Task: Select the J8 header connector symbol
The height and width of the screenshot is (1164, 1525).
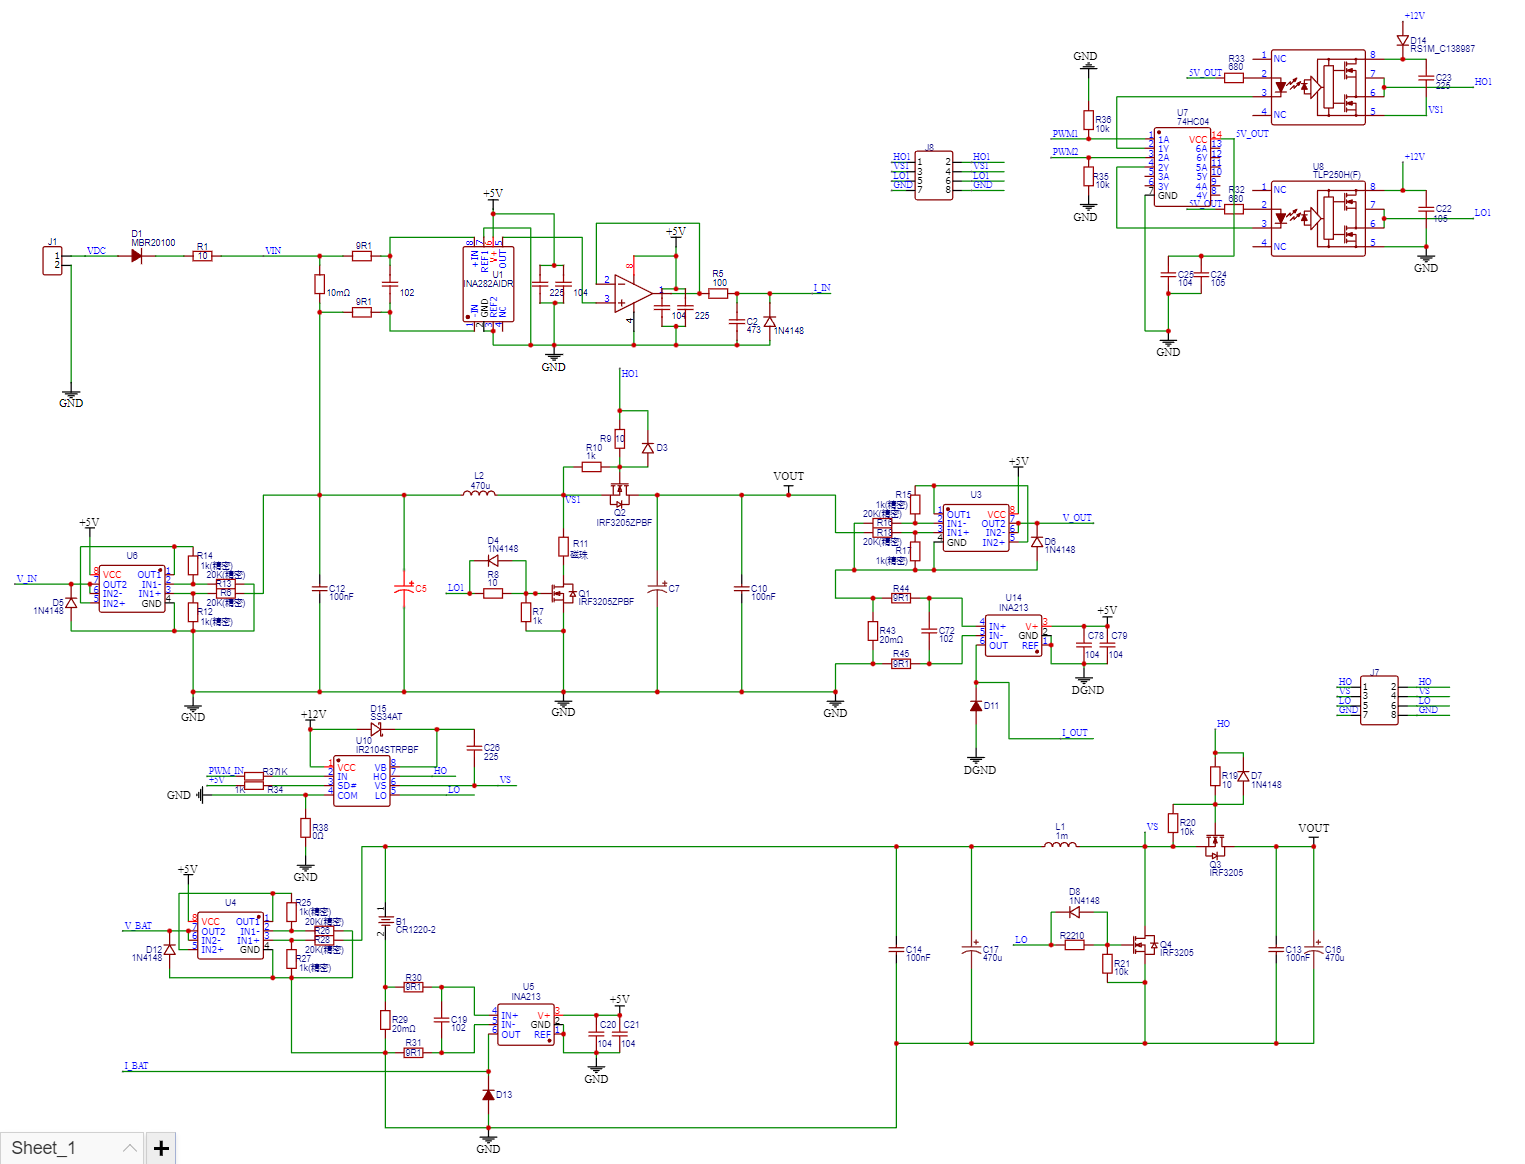Action: (x=934, y=175)
